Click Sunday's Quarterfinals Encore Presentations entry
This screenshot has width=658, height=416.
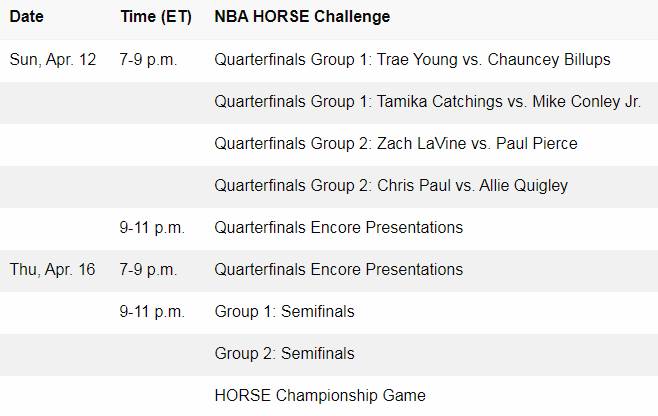coord(338,227)
